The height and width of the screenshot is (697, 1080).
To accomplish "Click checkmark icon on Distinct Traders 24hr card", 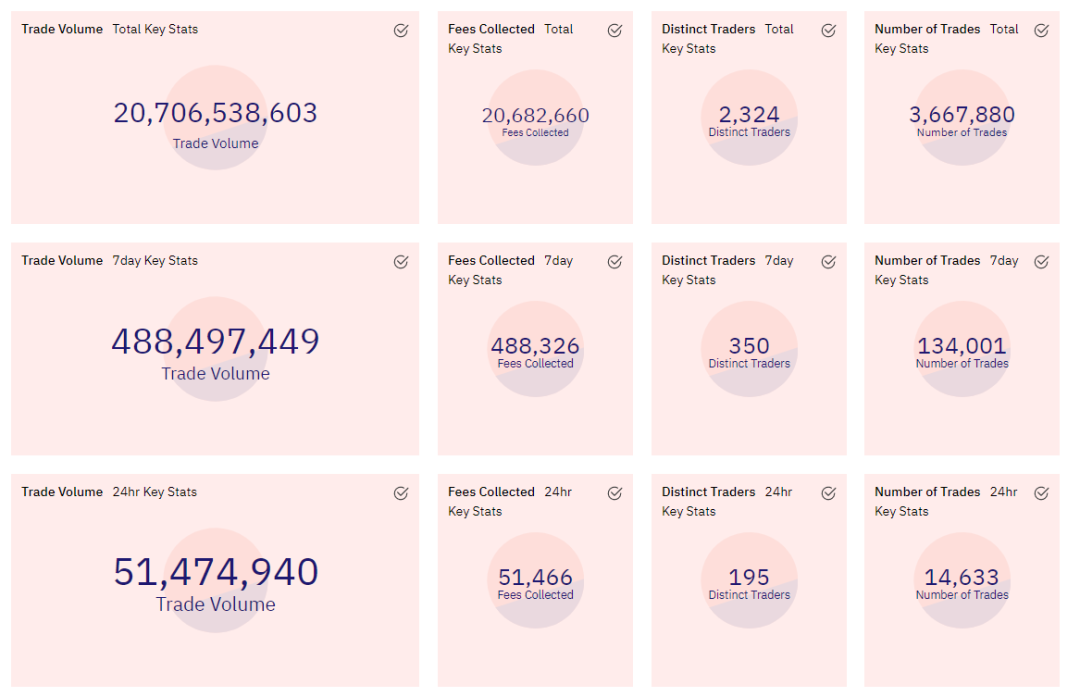I will click(829, 493).
